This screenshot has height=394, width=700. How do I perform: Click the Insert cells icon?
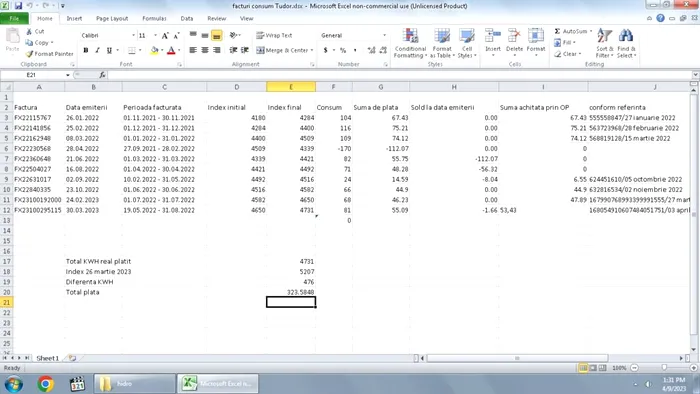tap(493, 35)
